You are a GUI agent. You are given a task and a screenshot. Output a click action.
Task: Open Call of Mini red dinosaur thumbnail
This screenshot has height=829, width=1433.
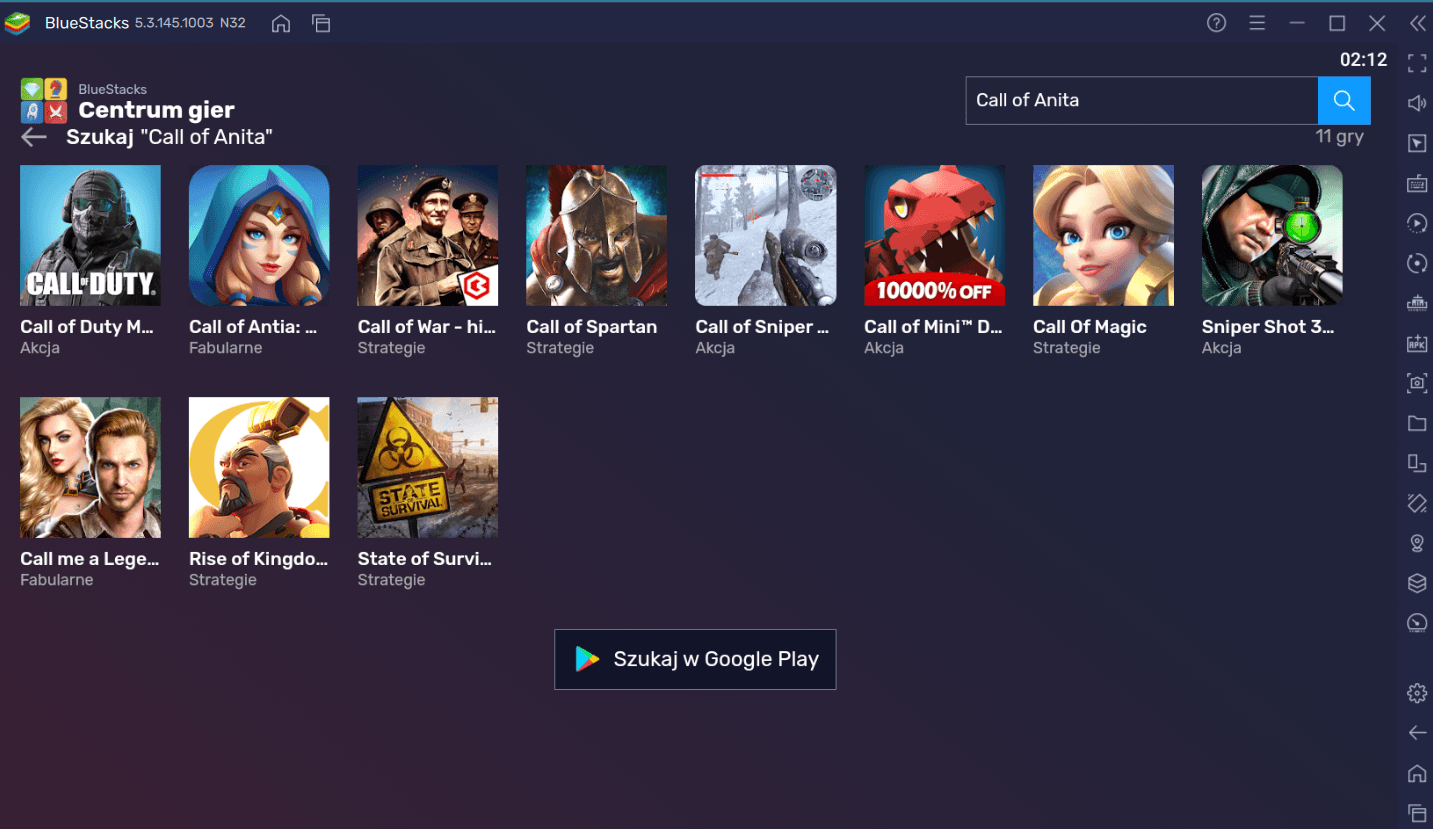tap(935, 235)
